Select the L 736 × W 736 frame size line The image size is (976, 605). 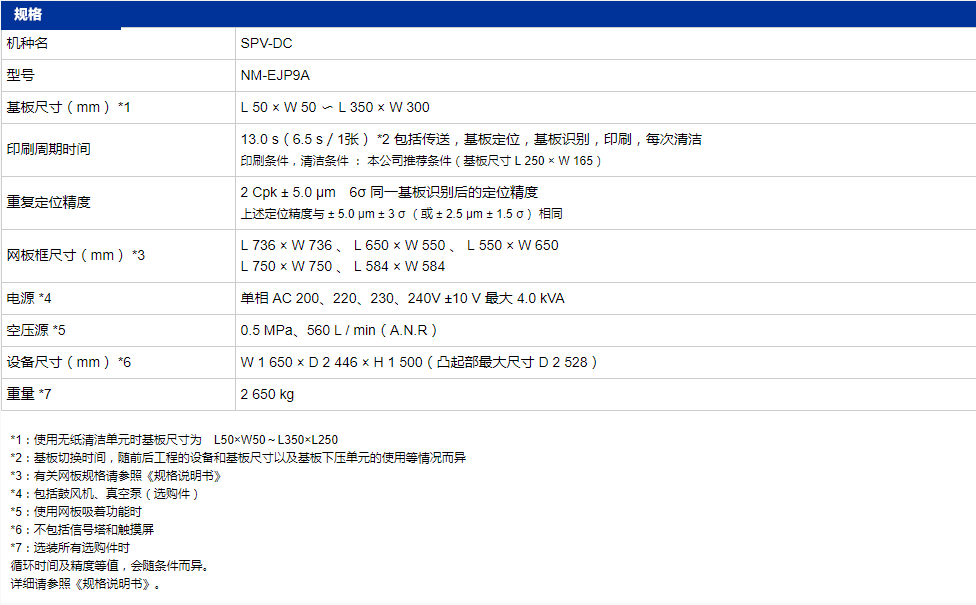tap(400, 245)
